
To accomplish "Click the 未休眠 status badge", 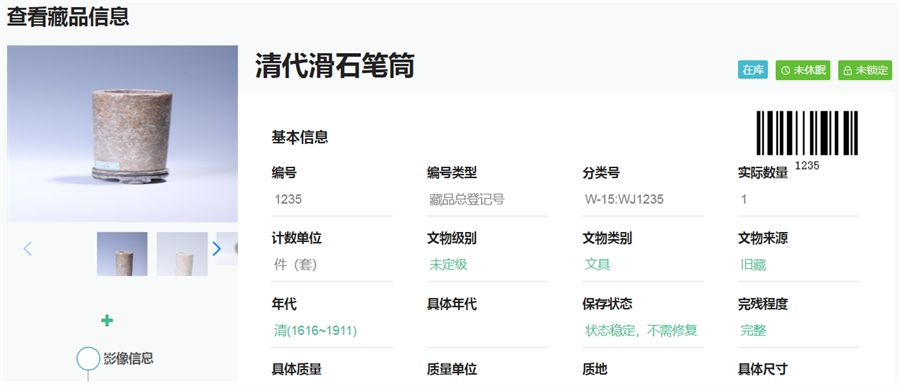I will point(803,70).
